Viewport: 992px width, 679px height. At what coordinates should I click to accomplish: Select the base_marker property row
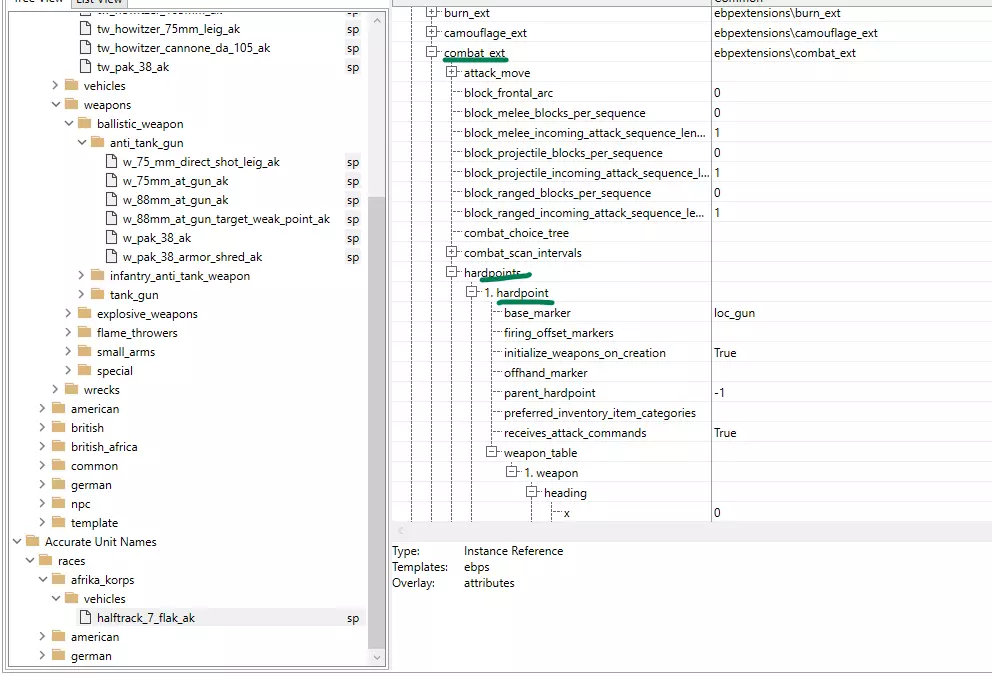pyautogui.click(x=537, y=313)
